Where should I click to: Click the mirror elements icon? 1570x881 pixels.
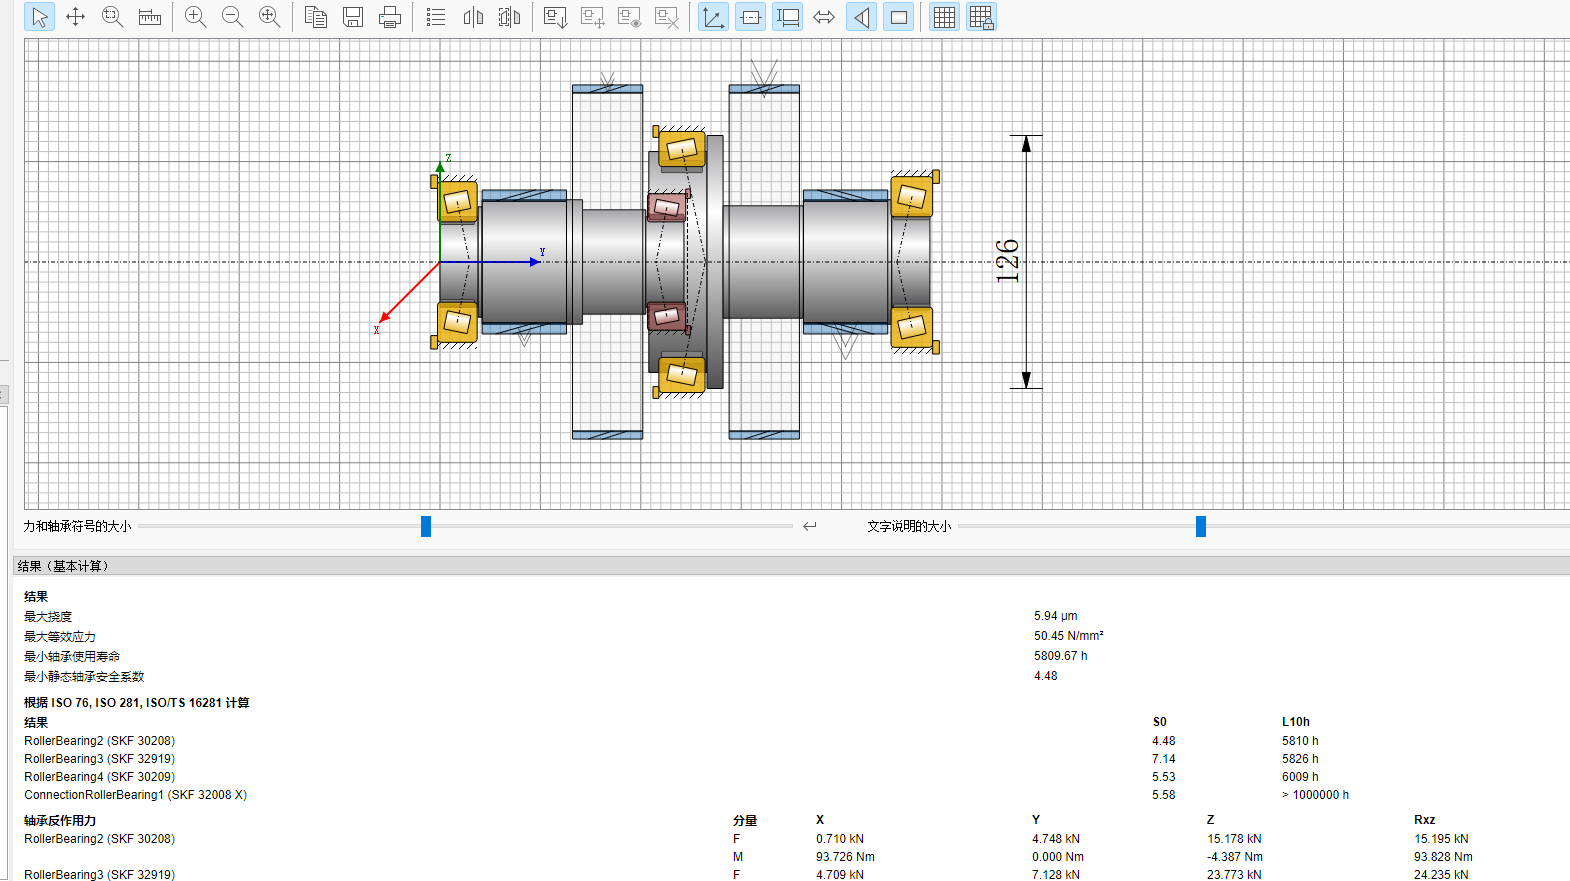pos(473,17)
